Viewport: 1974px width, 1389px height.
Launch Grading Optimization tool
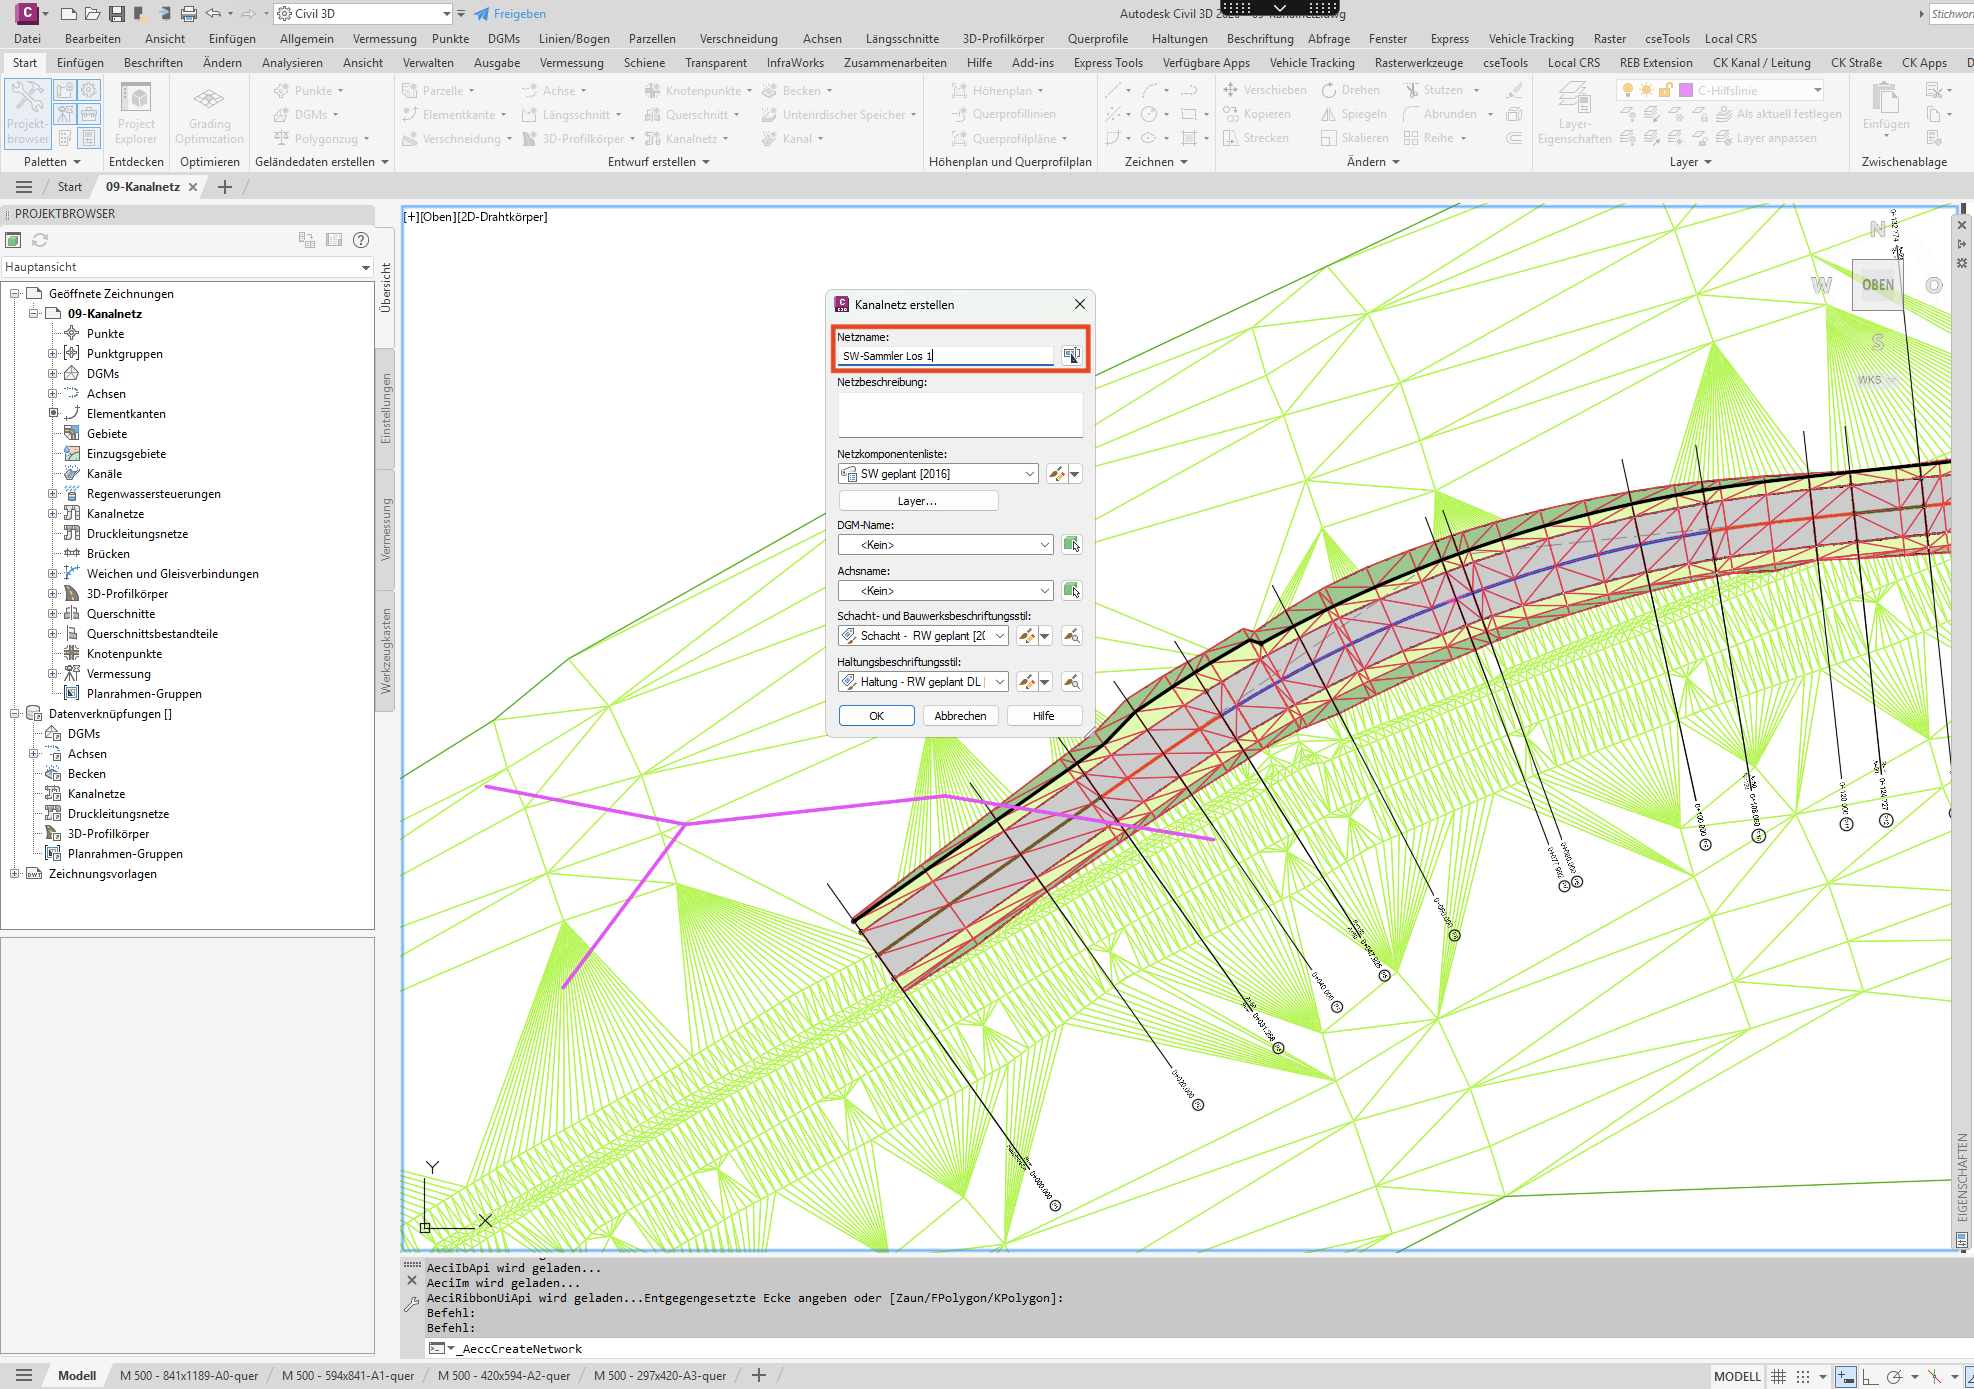point(209,114)
